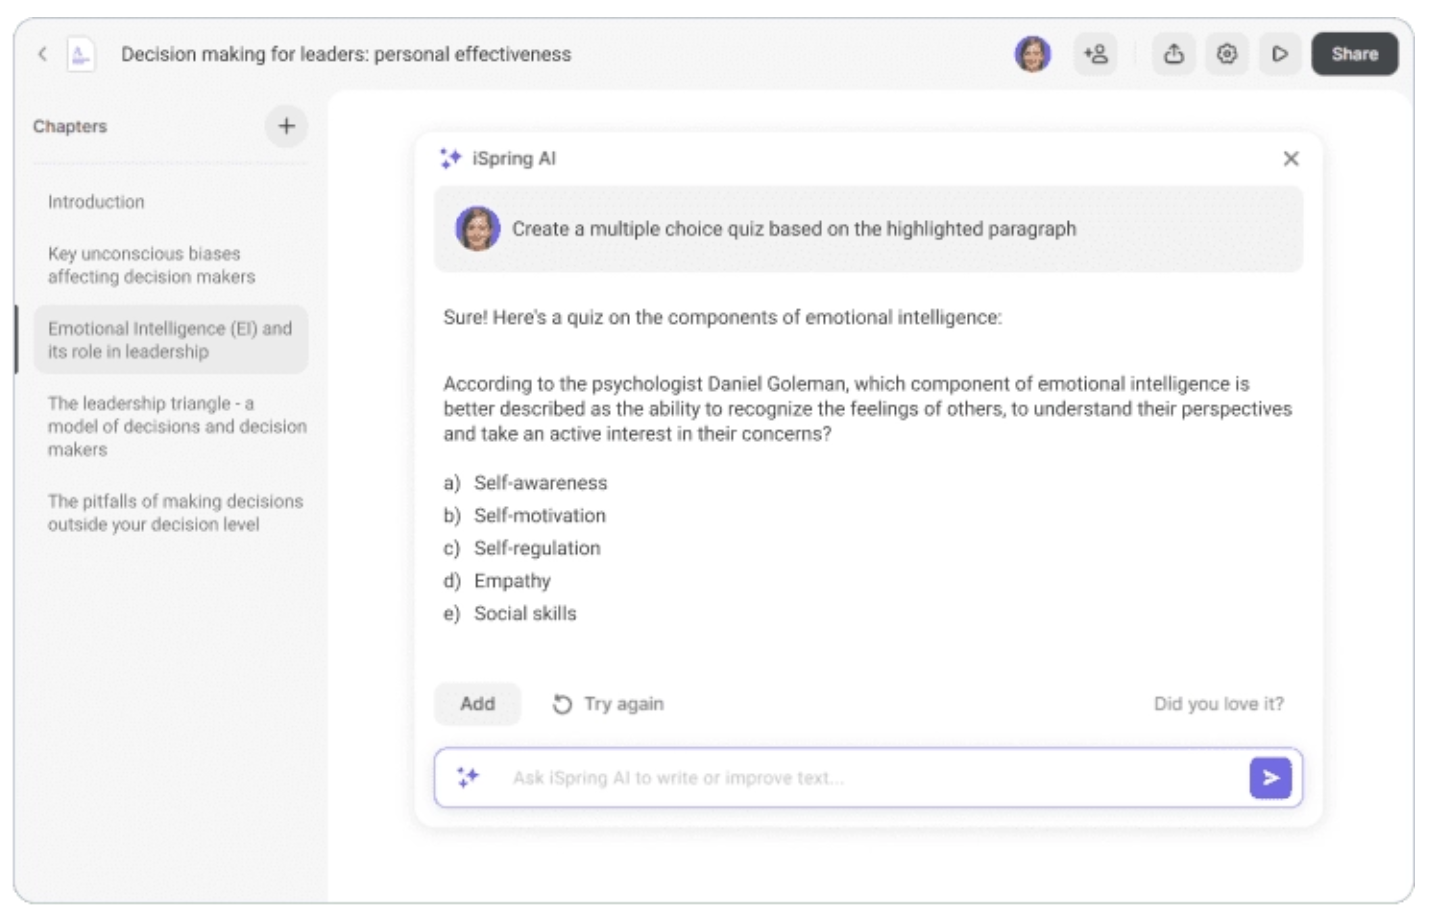Viewport: 1436px width, 920px height.
Task: Open the Emotional Intelligence (EI) chapter
Action: click(169, 340)
